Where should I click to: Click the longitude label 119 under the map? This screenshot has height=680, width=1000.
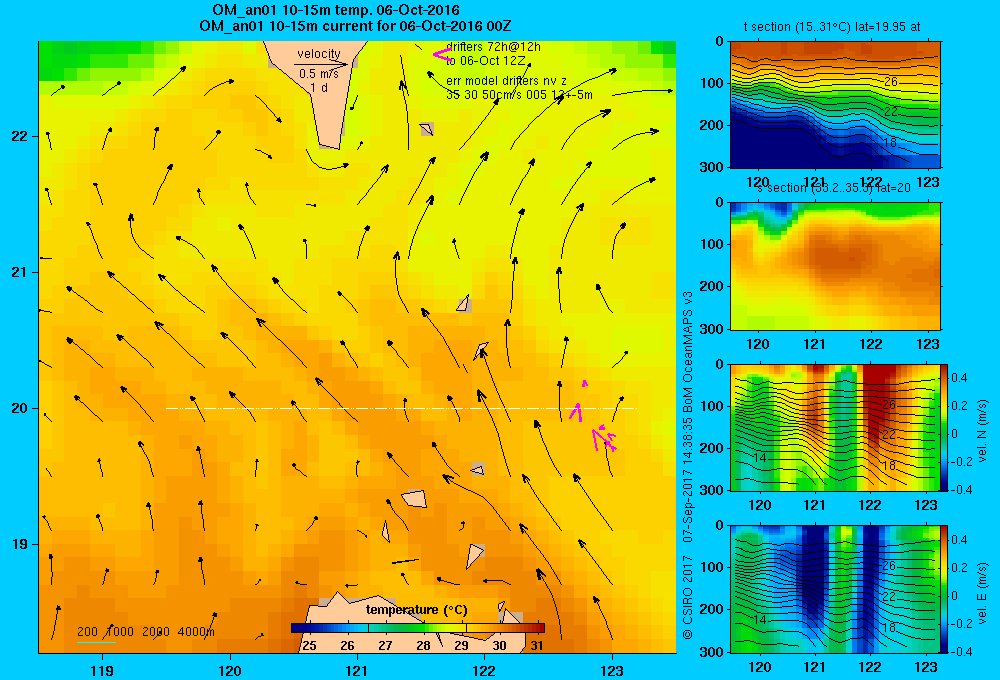(102, 670)
